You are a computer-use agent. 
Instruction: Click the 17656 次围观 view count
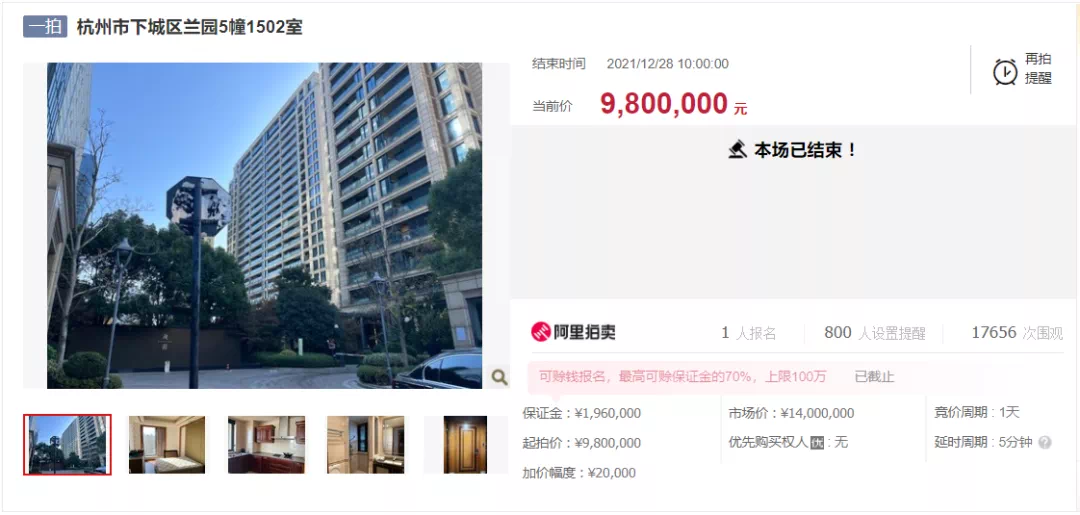click(1017, 333)
